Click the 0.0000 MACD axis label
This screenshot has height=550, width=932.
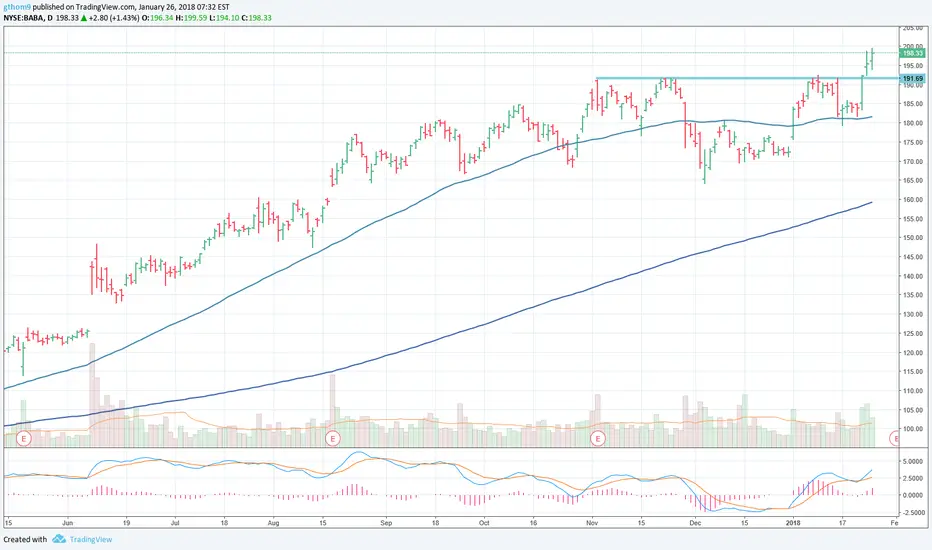pos(913,495)
